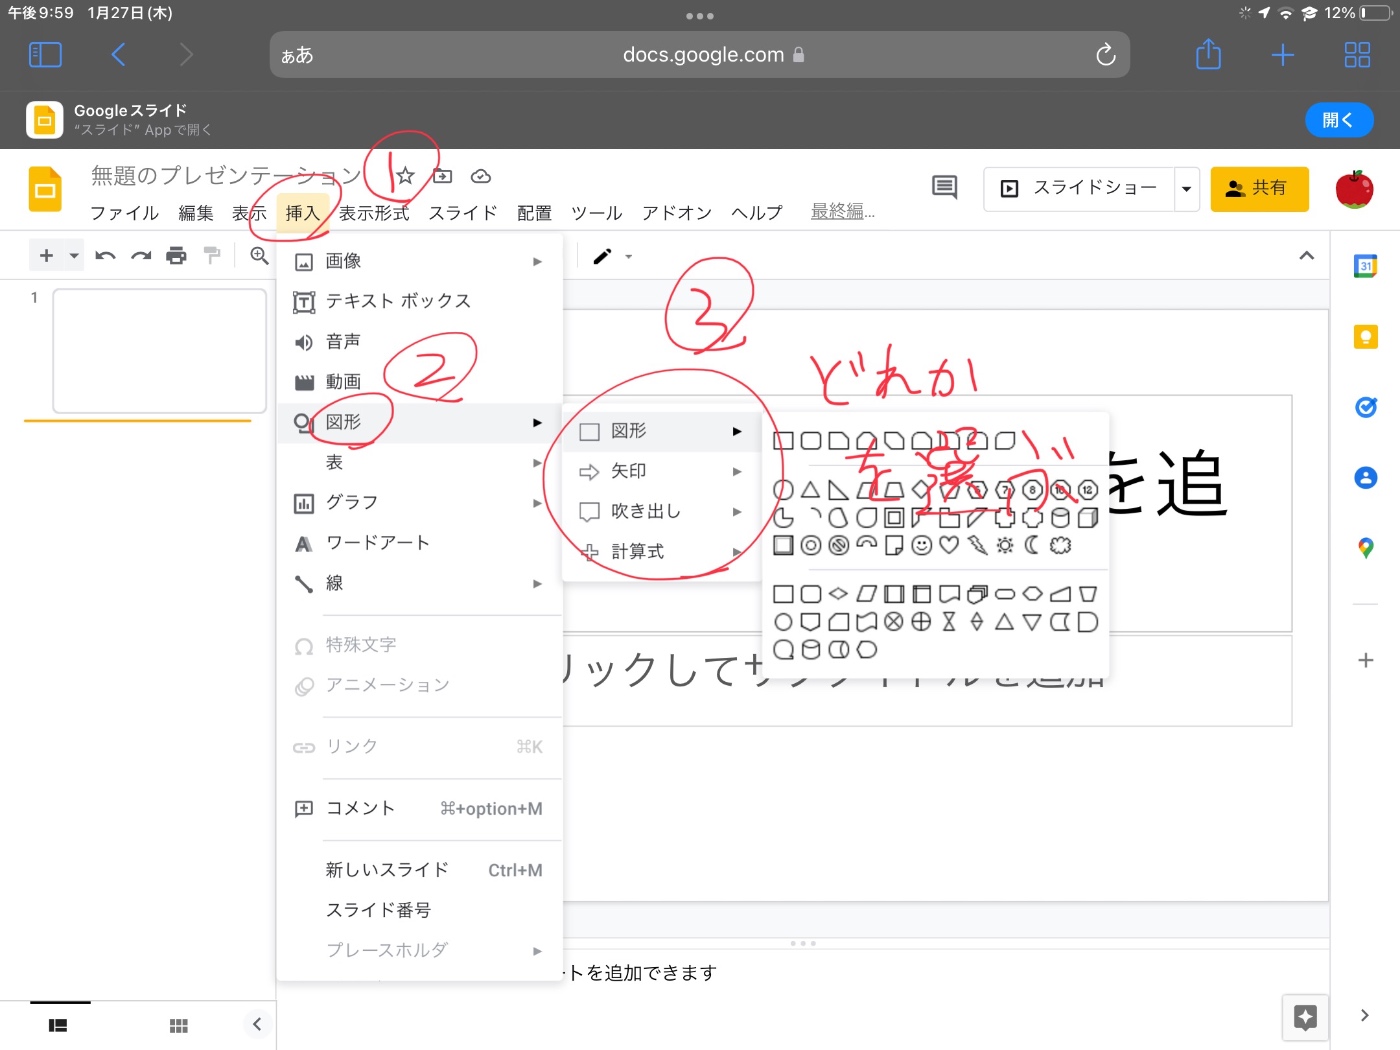Open the スライド menu
The height and width of the screenshot is (1050, 1400).
coord(463,213)
